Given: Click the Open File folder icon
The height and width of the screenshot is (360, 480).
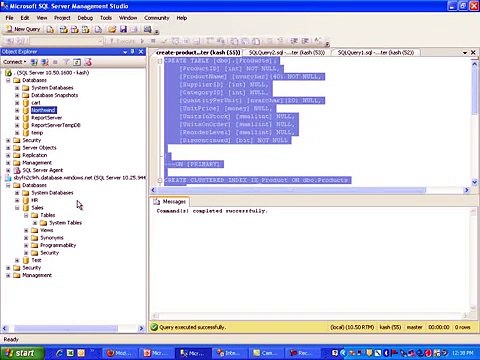Looking at the screenshot, I should click(112, 29).
